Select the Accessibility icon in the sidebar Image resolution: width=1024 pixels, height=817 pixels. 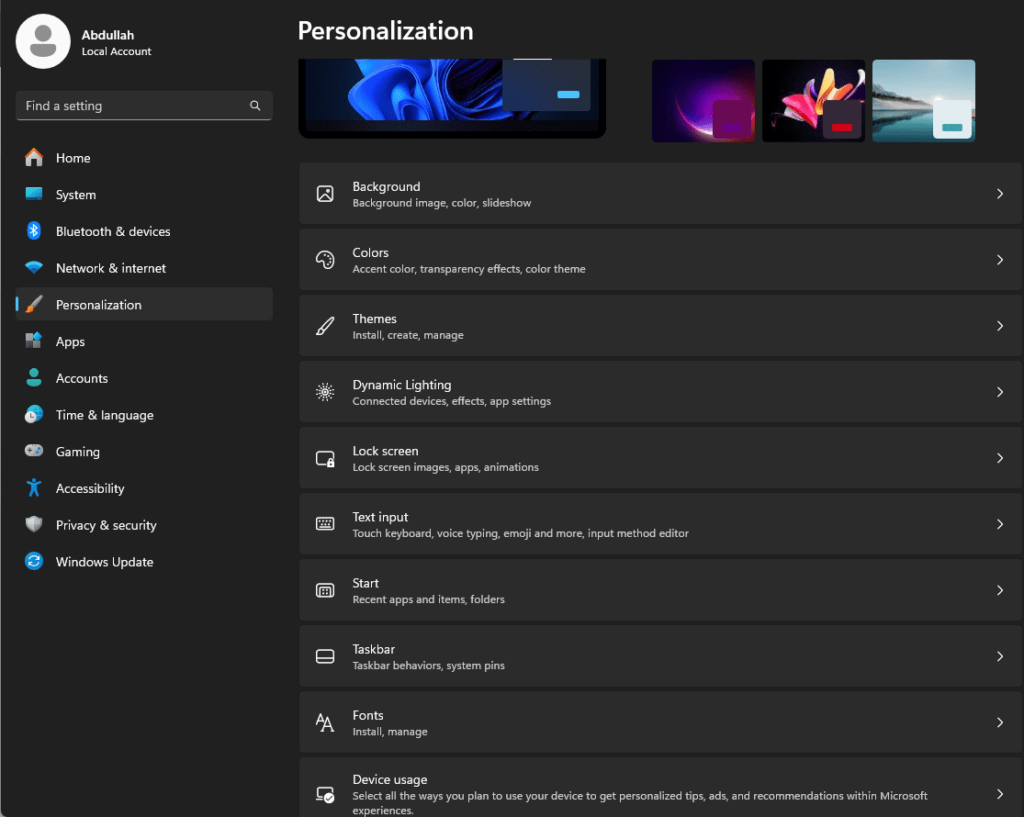(x=33, y=488)
